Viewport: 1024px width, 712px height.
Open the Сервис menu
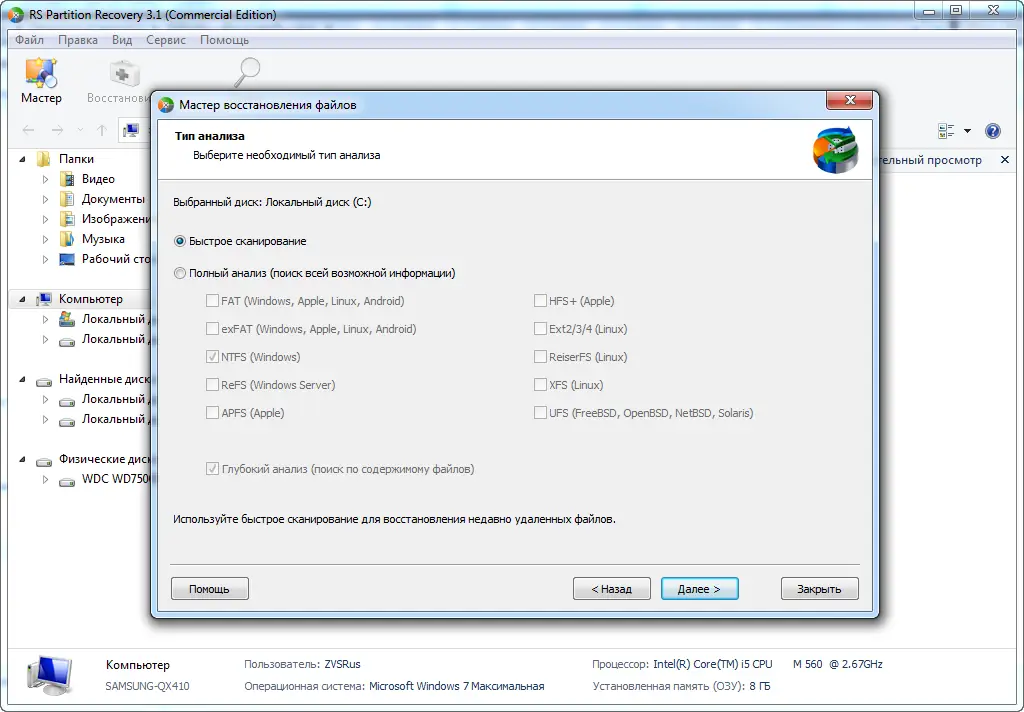[166, 40]
